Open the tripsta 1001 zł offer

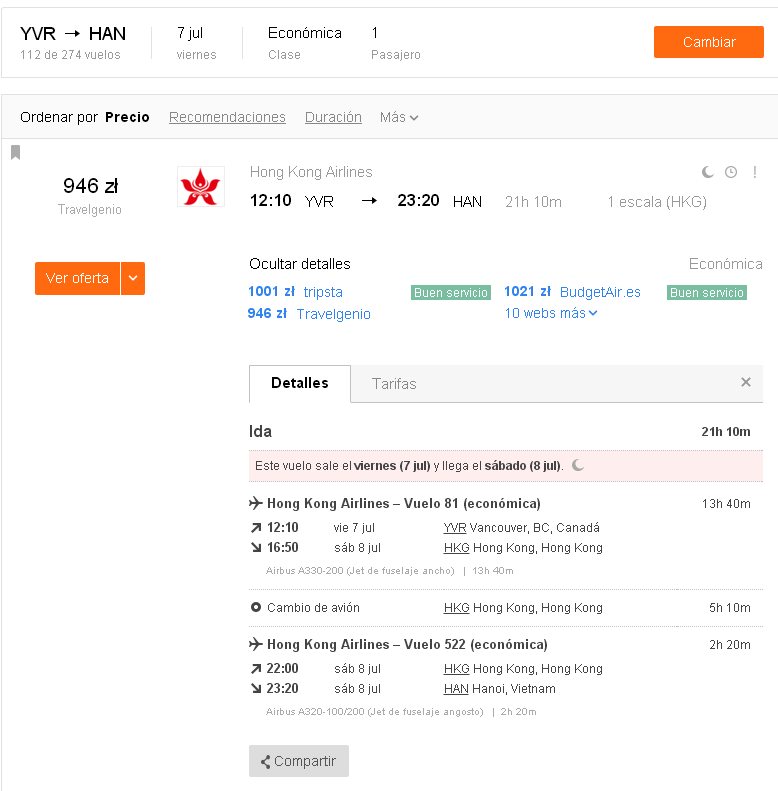click(295, 292)
